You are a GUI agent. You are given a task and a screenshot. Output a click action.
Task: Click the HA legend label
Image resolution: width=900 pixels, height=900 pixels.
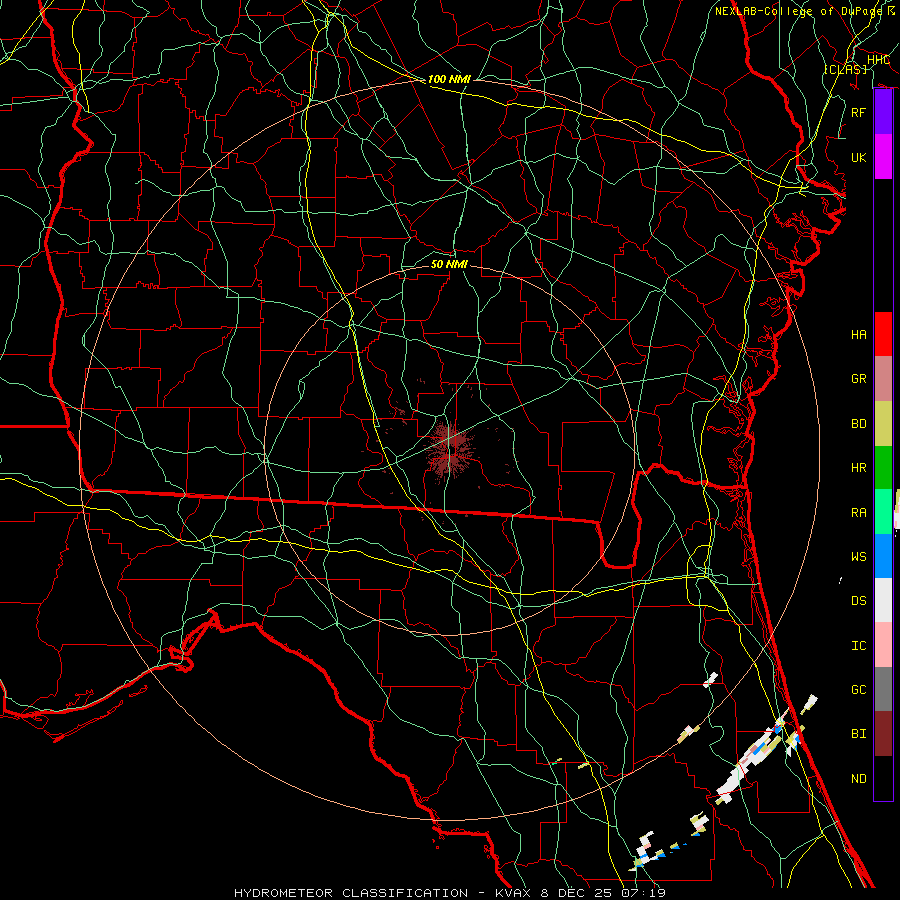click(858, 335)
